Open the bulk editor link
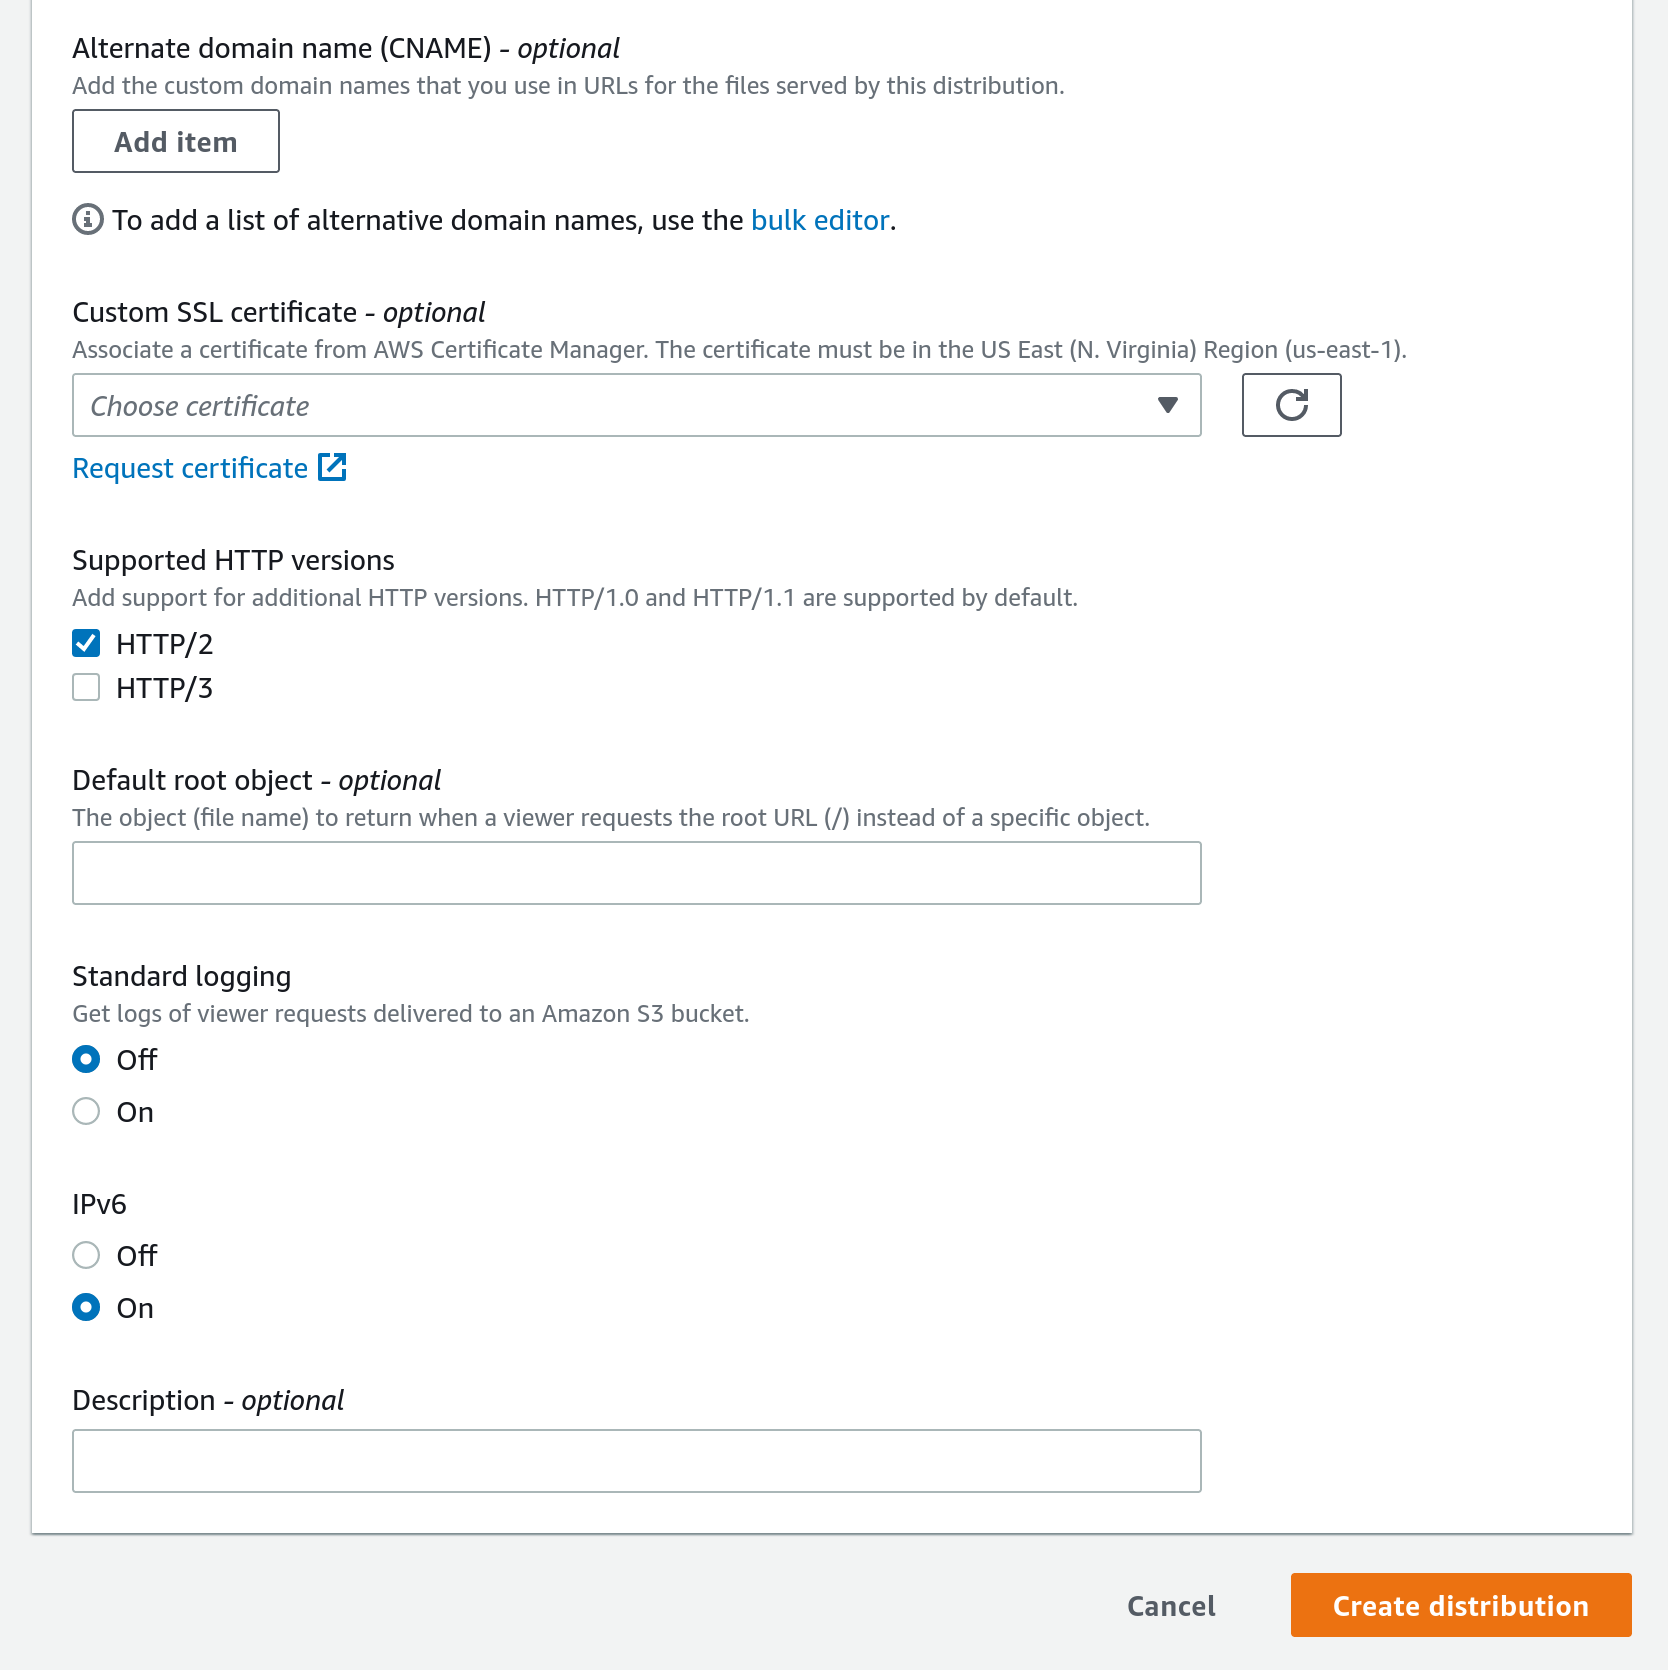 [819, 219]
